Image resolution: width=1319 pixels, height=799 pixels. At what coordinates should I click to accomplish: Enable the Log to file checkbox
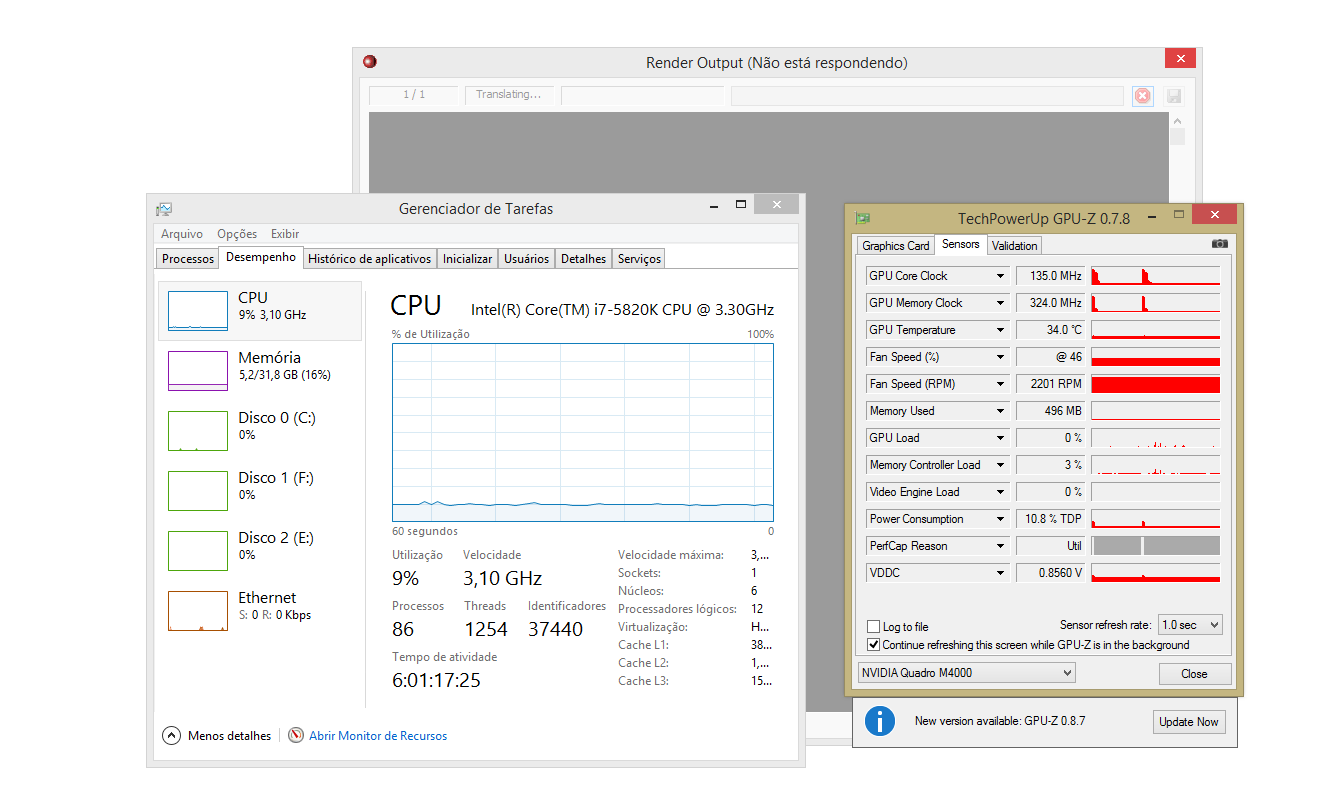(874, 627)
